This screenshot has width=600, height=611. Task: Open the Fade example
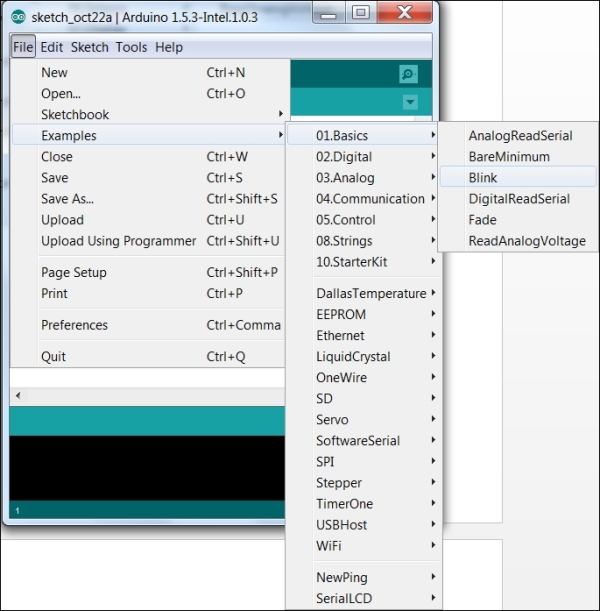pyautogui.click(x=518, y=220)
